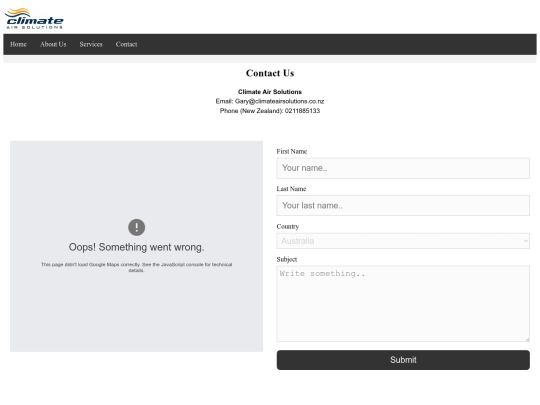This screenshot has width=540, height=405.
Task: Go to the About Us page
Action: click(x=53, y=44)
